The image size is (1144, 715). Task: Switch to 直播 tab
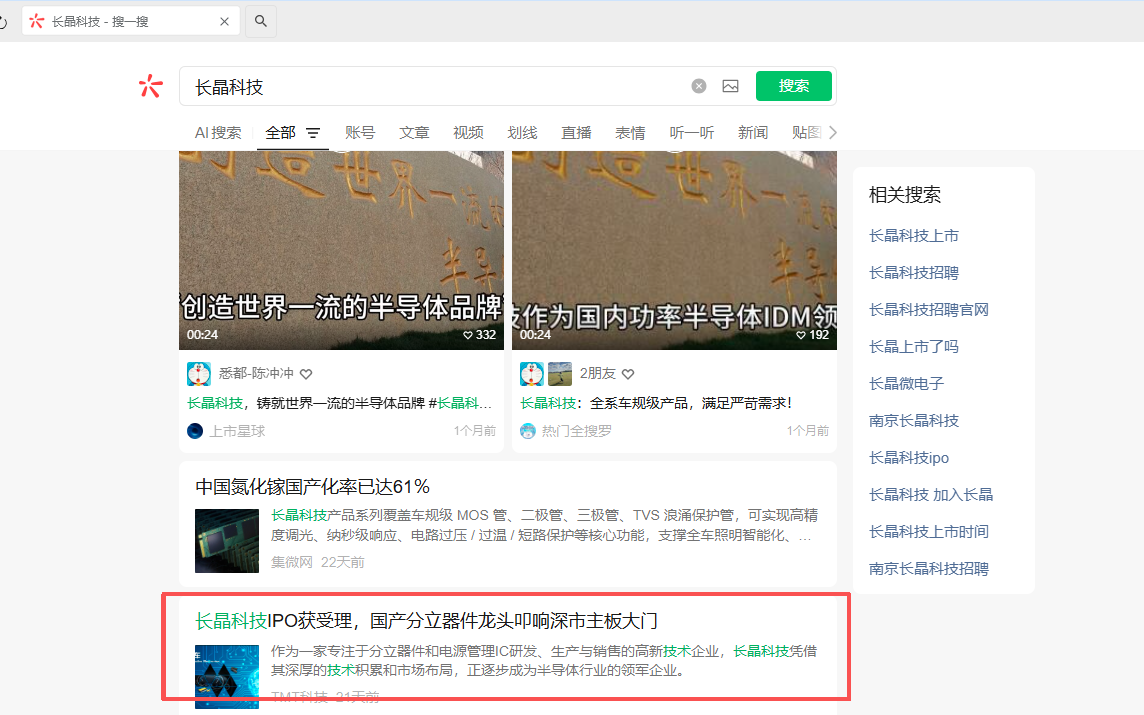(x=576, y=133)
